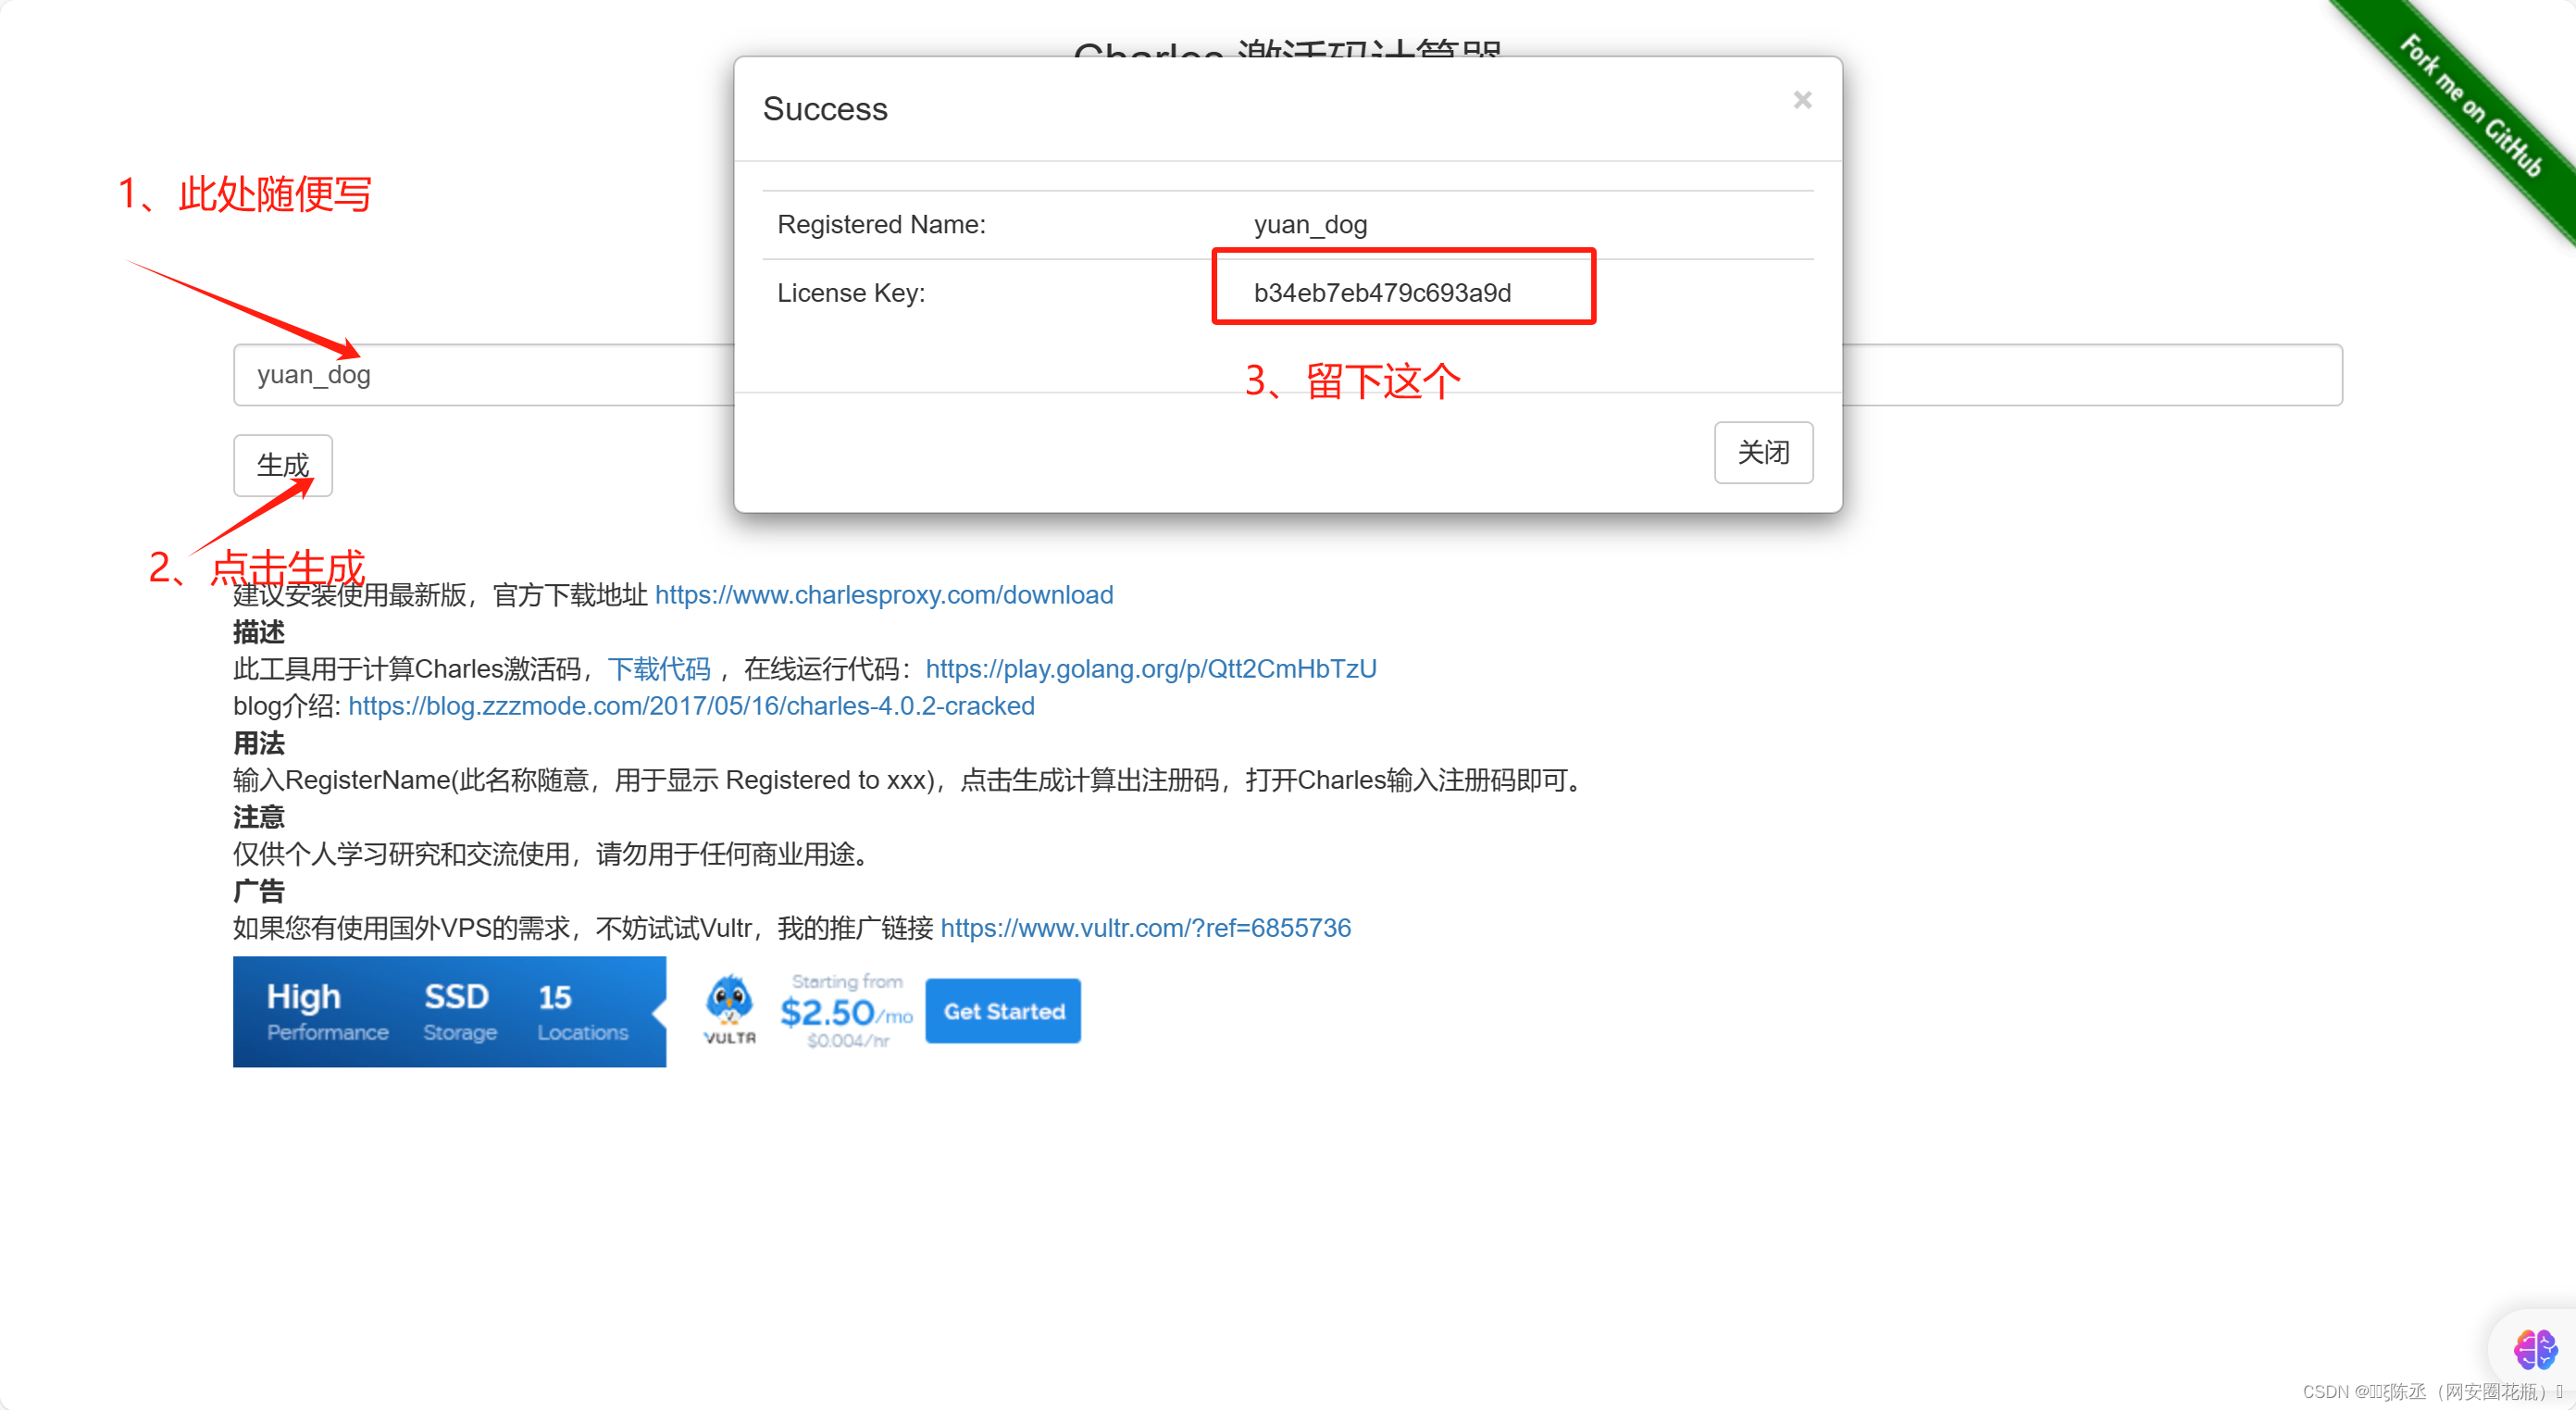Viewport: 2576px width, 1410px height.
Task: Click the 广告 heading
Action: point(259,891)
